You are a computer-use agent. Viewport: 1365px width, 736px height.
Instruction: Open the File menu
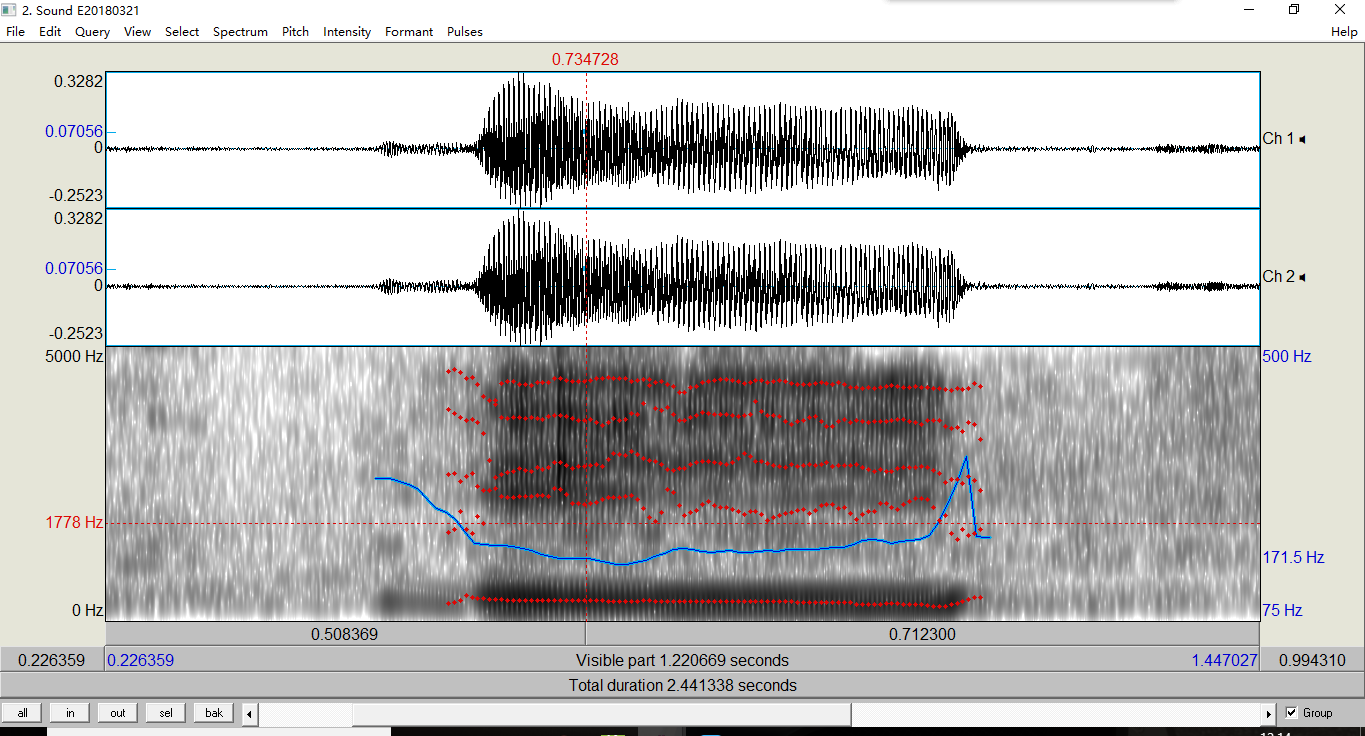(15, 32)
